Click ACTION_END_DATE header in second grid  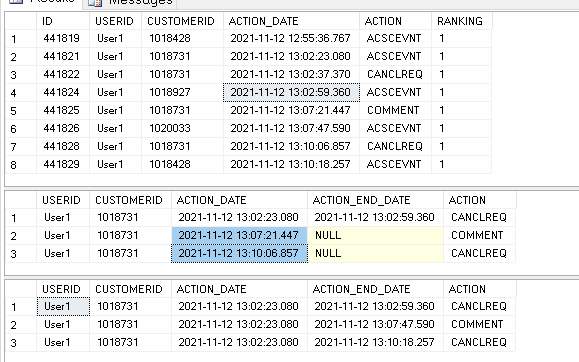click(x=376, y=200)
